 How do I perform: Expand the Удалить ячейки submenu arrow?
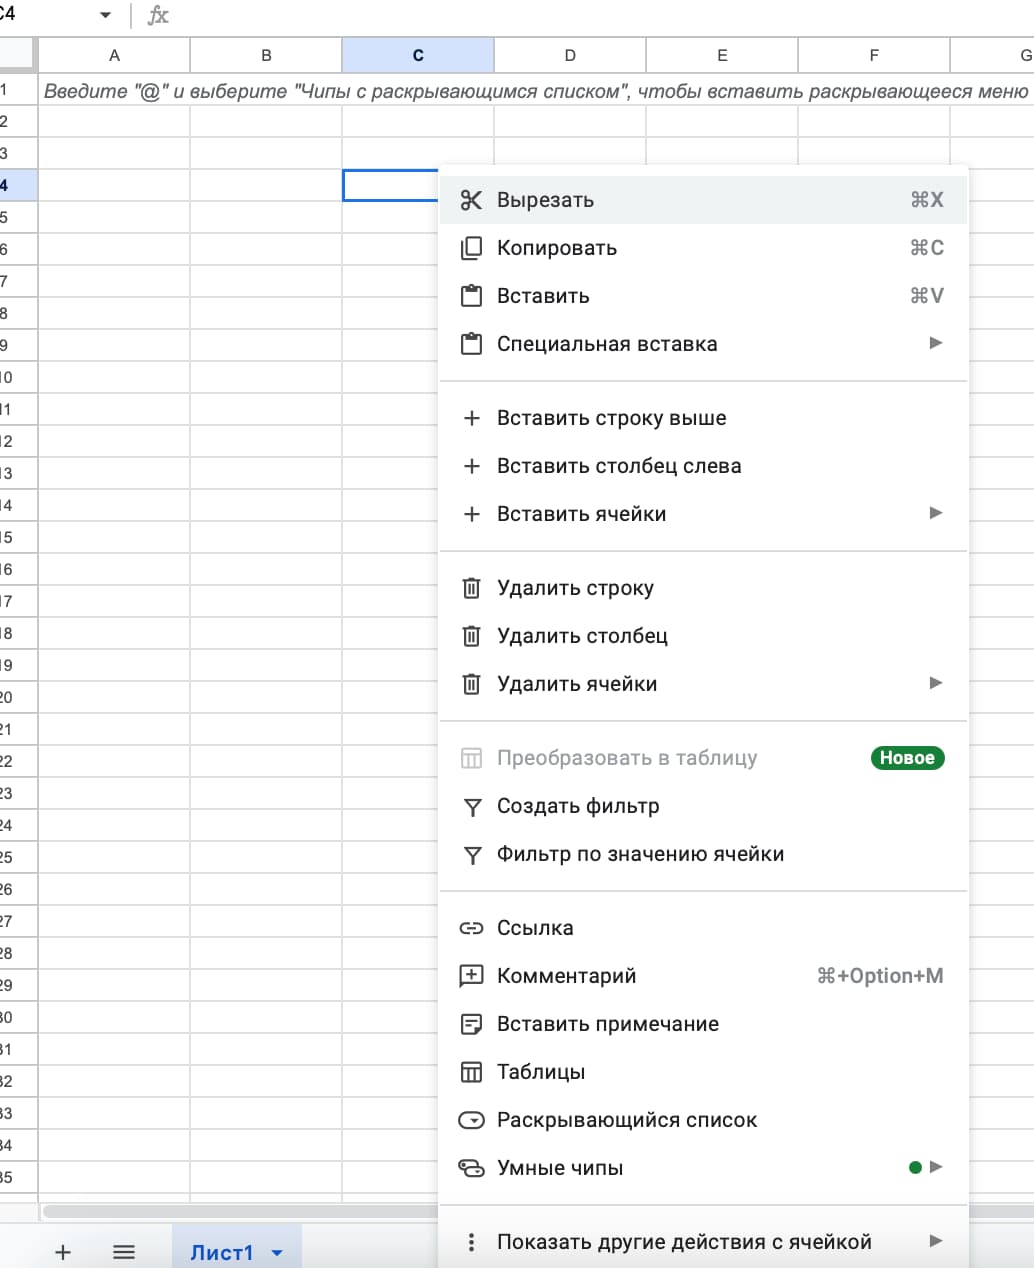pyautogui.click(x=936, y=683)
